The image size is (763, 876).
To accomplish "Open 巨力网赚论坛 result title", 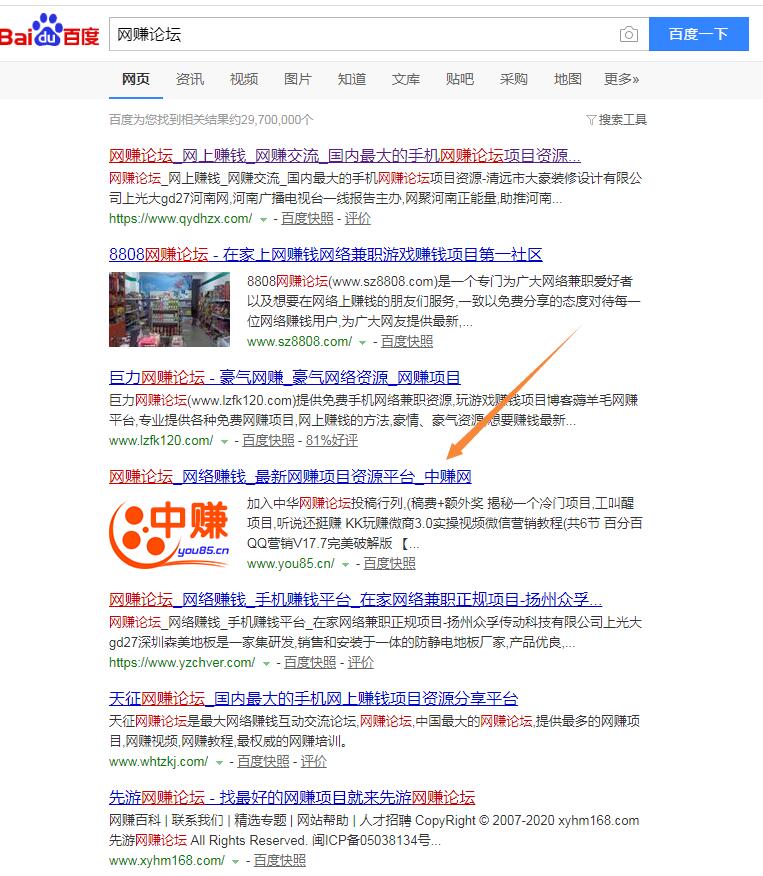I will coord(284,377).
